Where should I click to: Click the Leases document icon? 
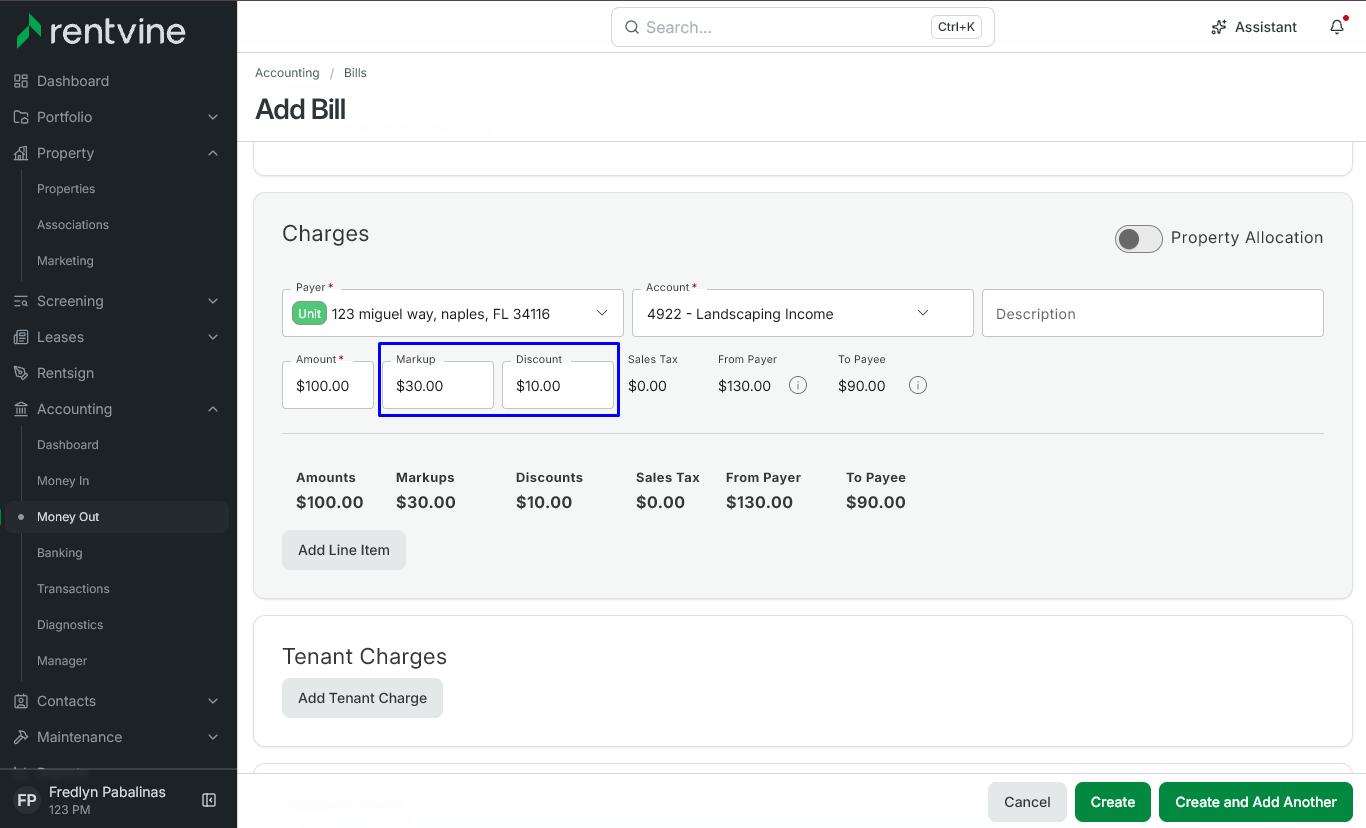[x=21, y=337]
